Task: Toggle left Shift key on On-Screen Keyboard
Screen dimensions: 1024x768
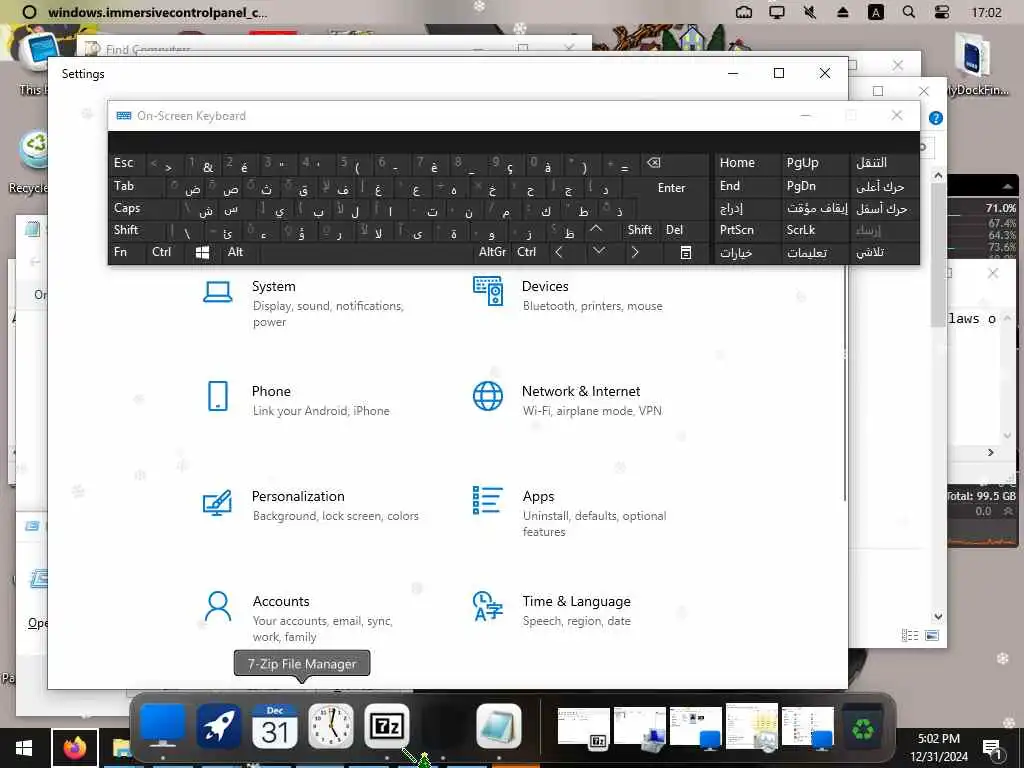Action: pos(136,231)
